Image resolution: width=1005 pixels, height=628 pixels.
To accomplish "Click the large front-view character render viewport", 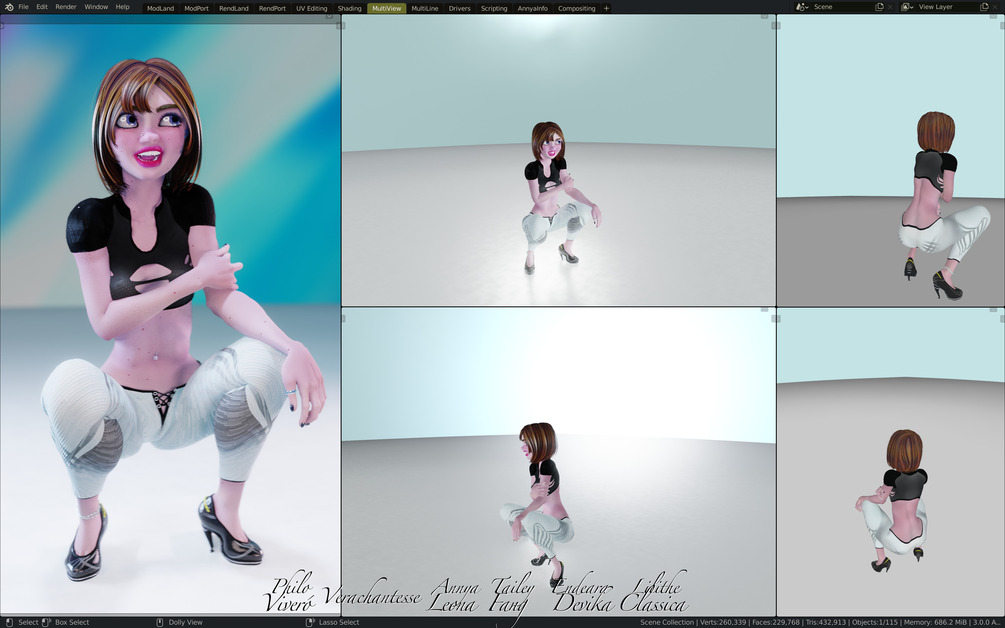I will [x=170, y=314].
